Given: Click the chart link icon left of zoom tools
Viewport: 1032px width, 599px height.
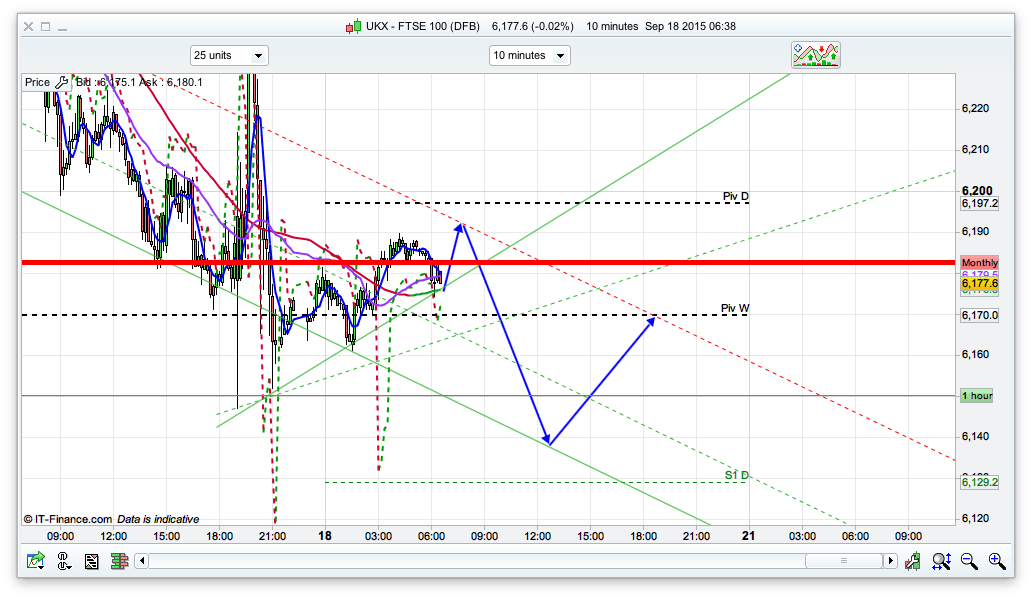Looking at the screenshot, I should click(914, 562).
